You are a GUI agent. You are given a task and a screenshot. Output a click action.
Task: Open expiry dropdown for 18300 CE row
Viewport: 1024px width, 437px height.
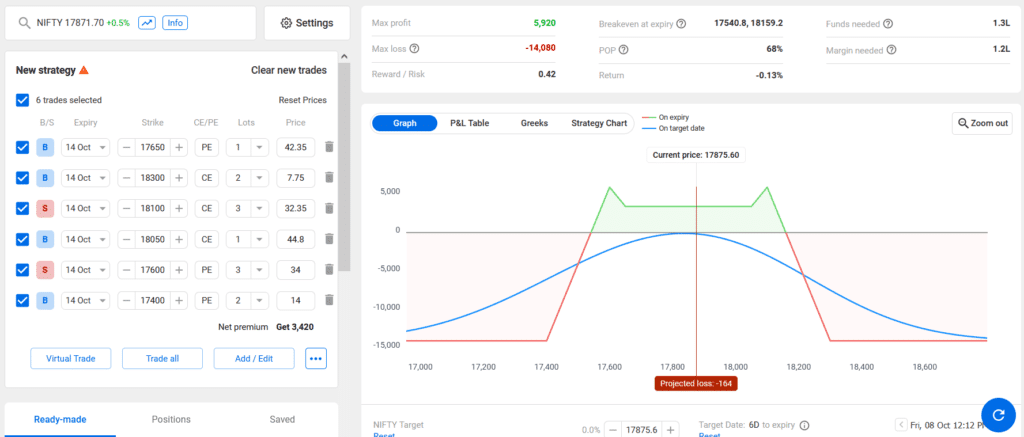point(86,178)
